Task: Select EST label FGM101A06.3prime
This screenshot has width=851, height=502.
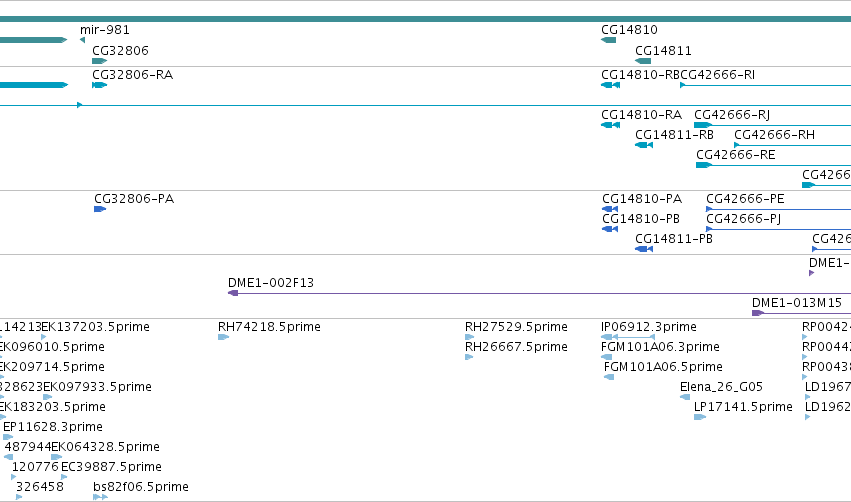Action: click(x=660, y=347)
